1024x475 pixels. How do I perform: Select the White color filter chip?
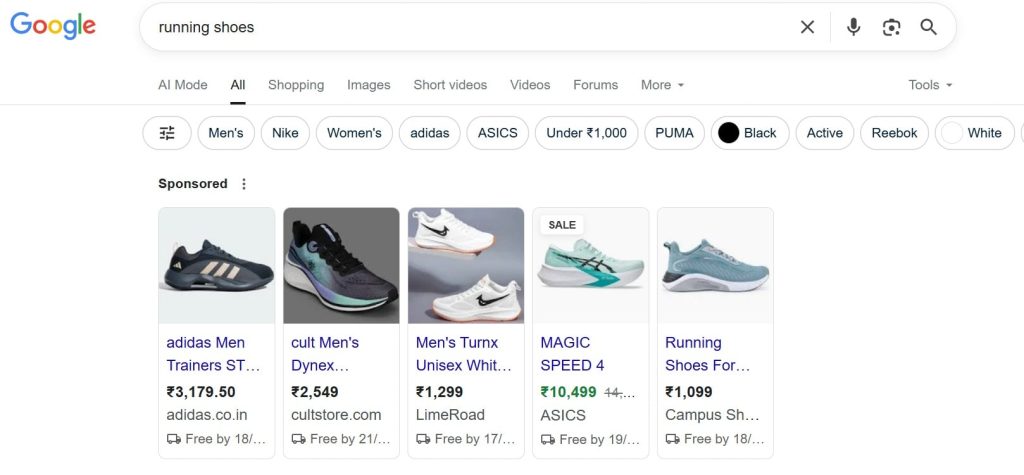tap(974, 133)
